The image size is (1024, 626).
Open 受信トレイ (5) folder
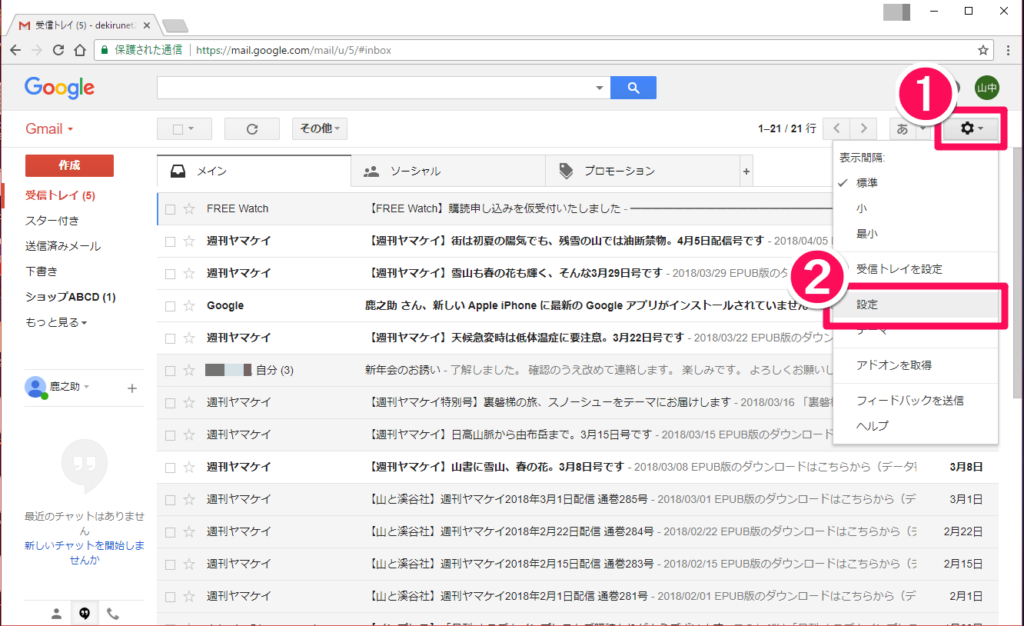(60, 195)
